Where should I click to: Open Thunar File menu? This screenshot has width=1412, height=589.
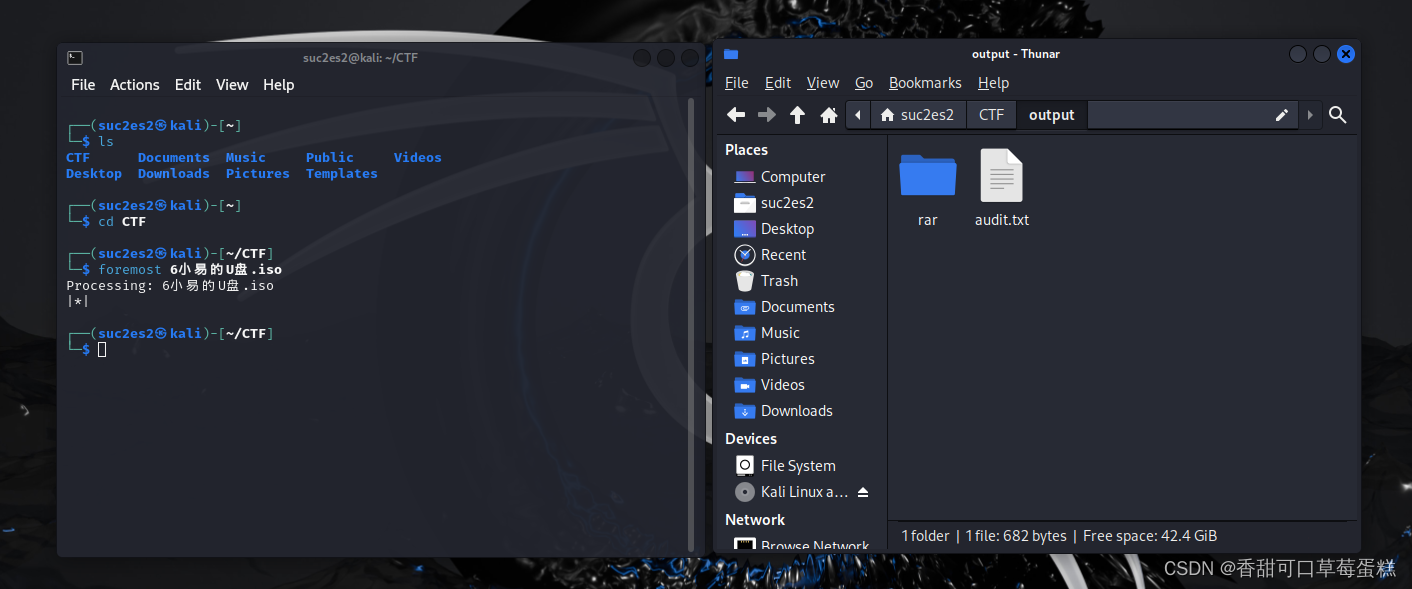[737, 83]
